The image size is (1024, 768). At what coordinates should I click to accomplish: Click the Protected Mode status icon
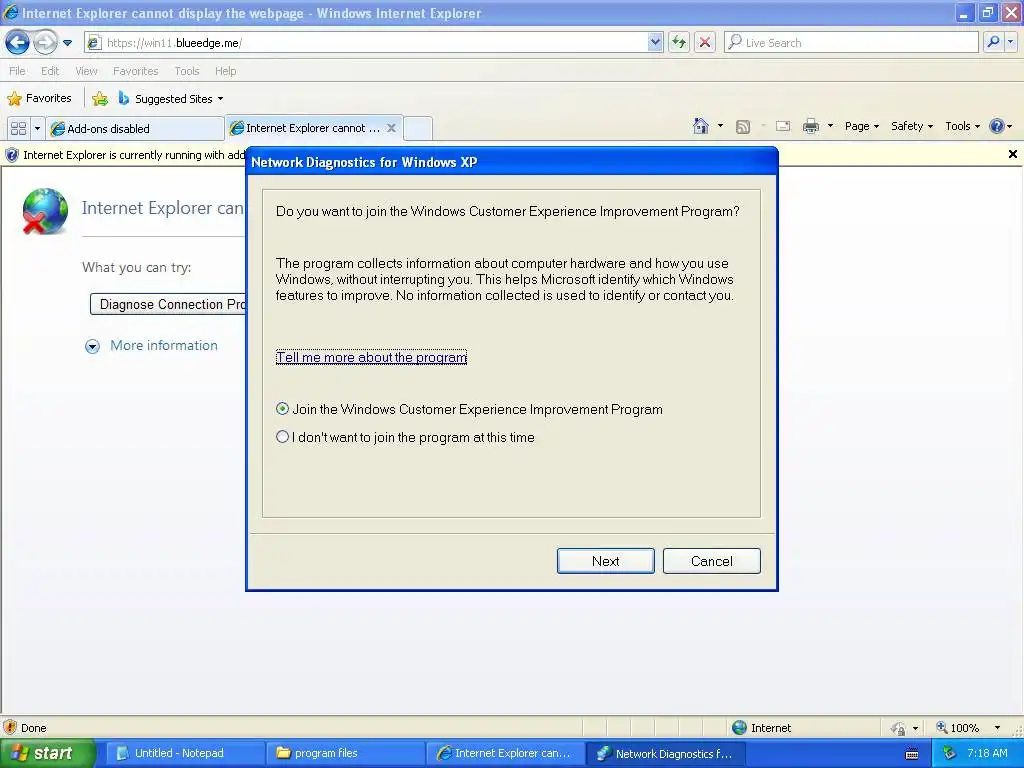899,728
